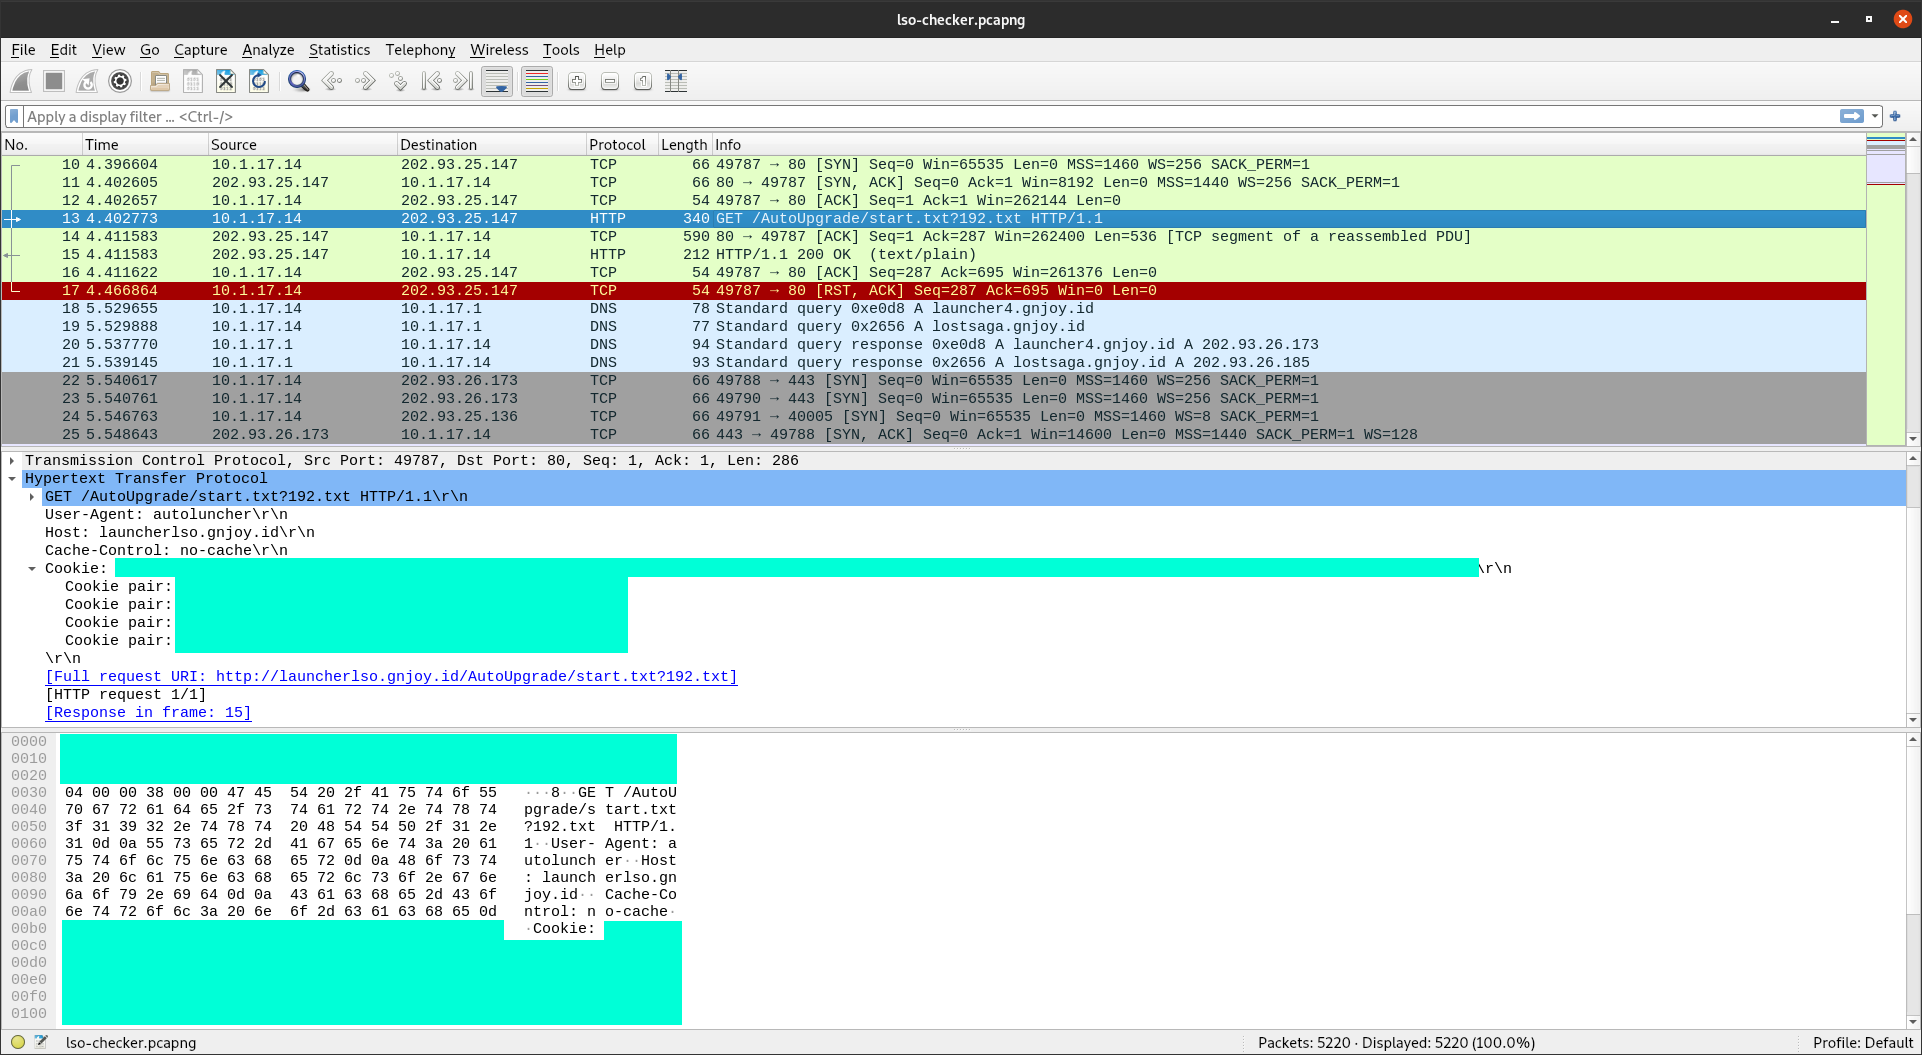Follow the Full request URI link
Screen dimensions: 1922x1055
tap(391, 677)
